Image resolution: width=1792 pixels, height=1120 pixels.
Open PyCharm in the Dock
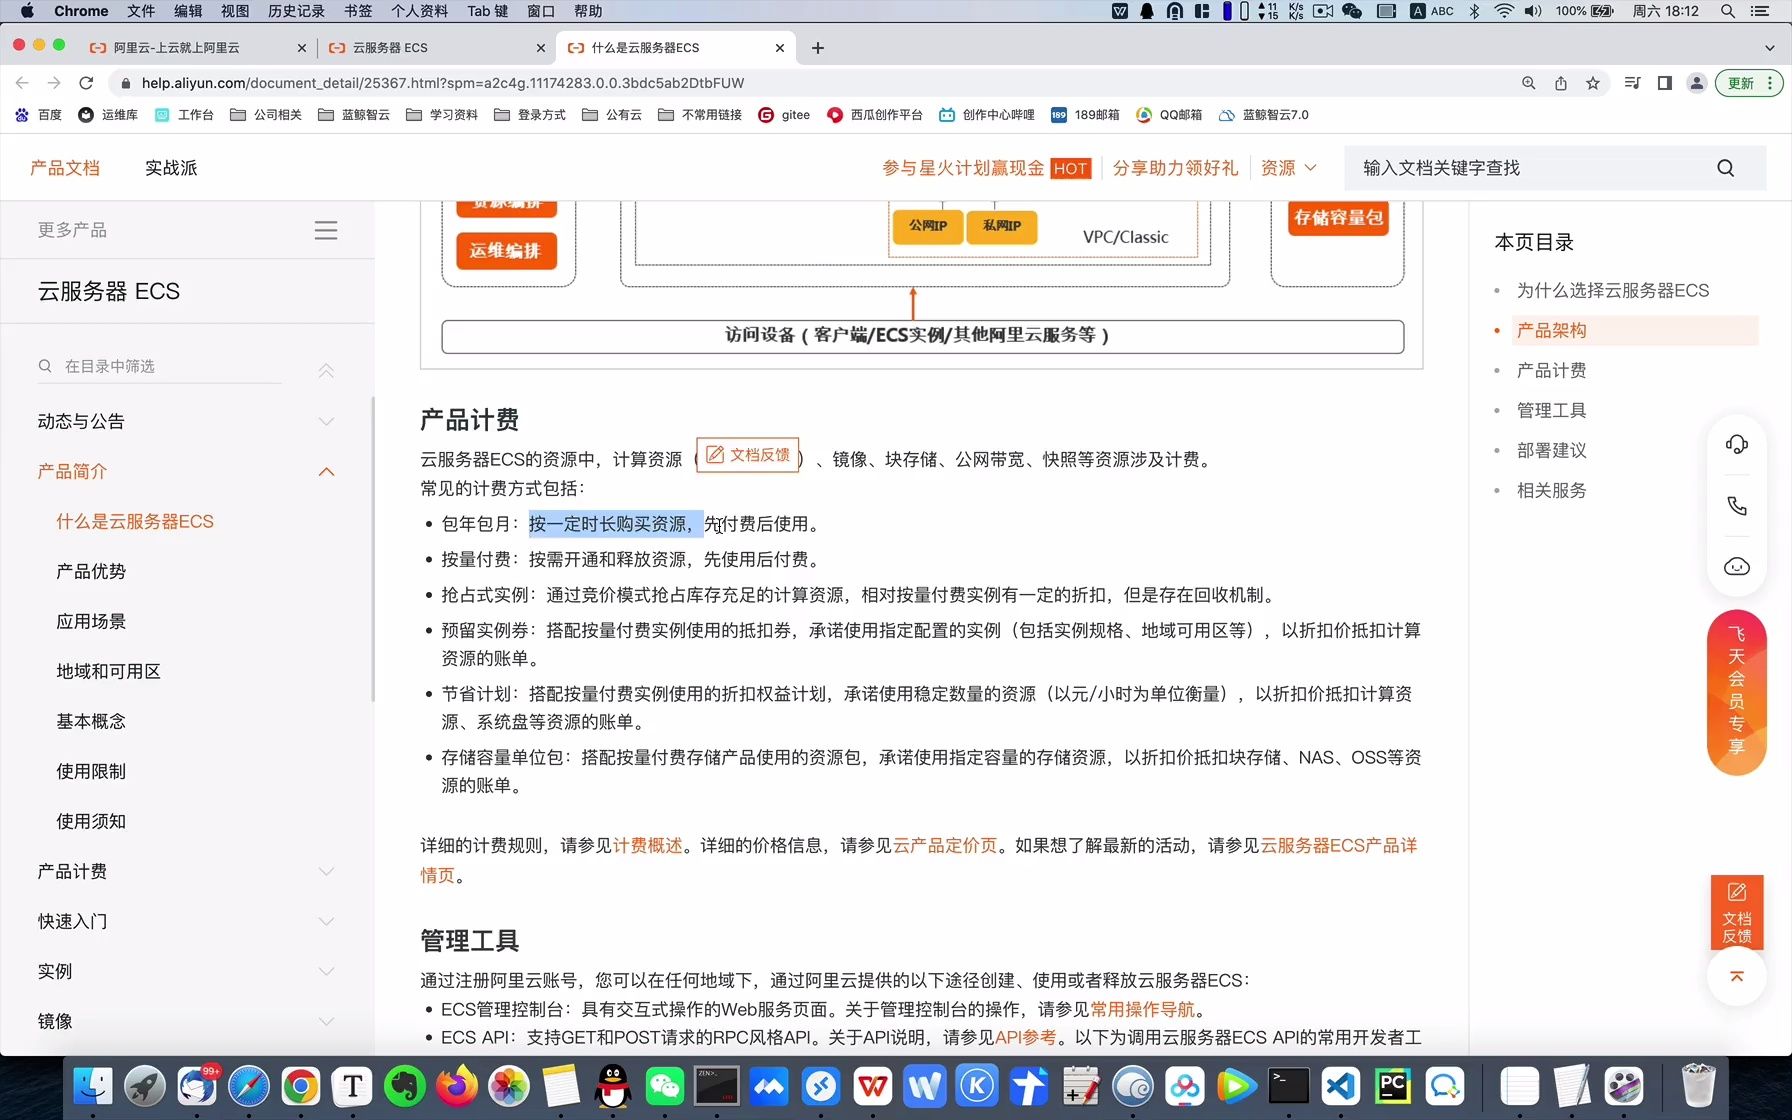1393,1086
